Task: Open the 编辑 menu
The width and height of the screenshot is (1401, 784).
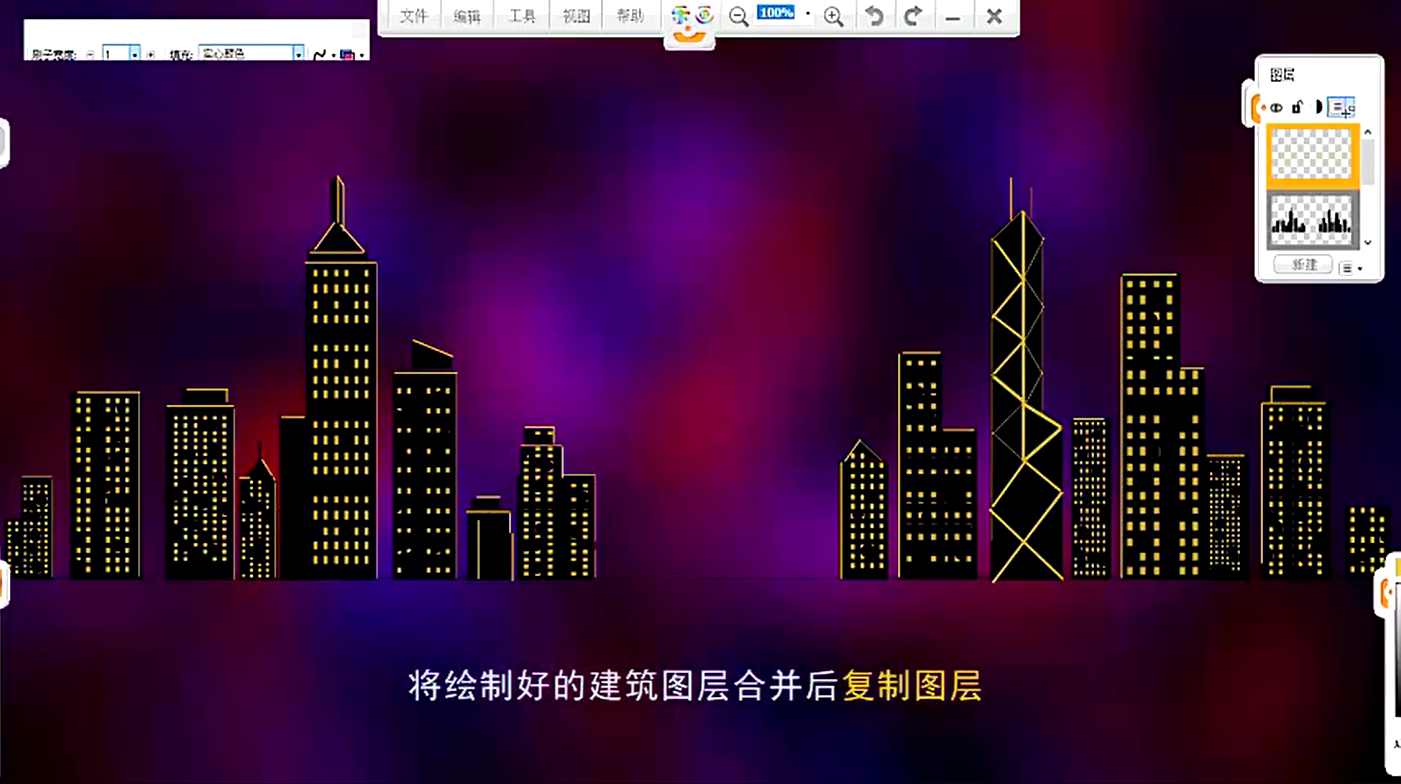Action: coord(467,16)
